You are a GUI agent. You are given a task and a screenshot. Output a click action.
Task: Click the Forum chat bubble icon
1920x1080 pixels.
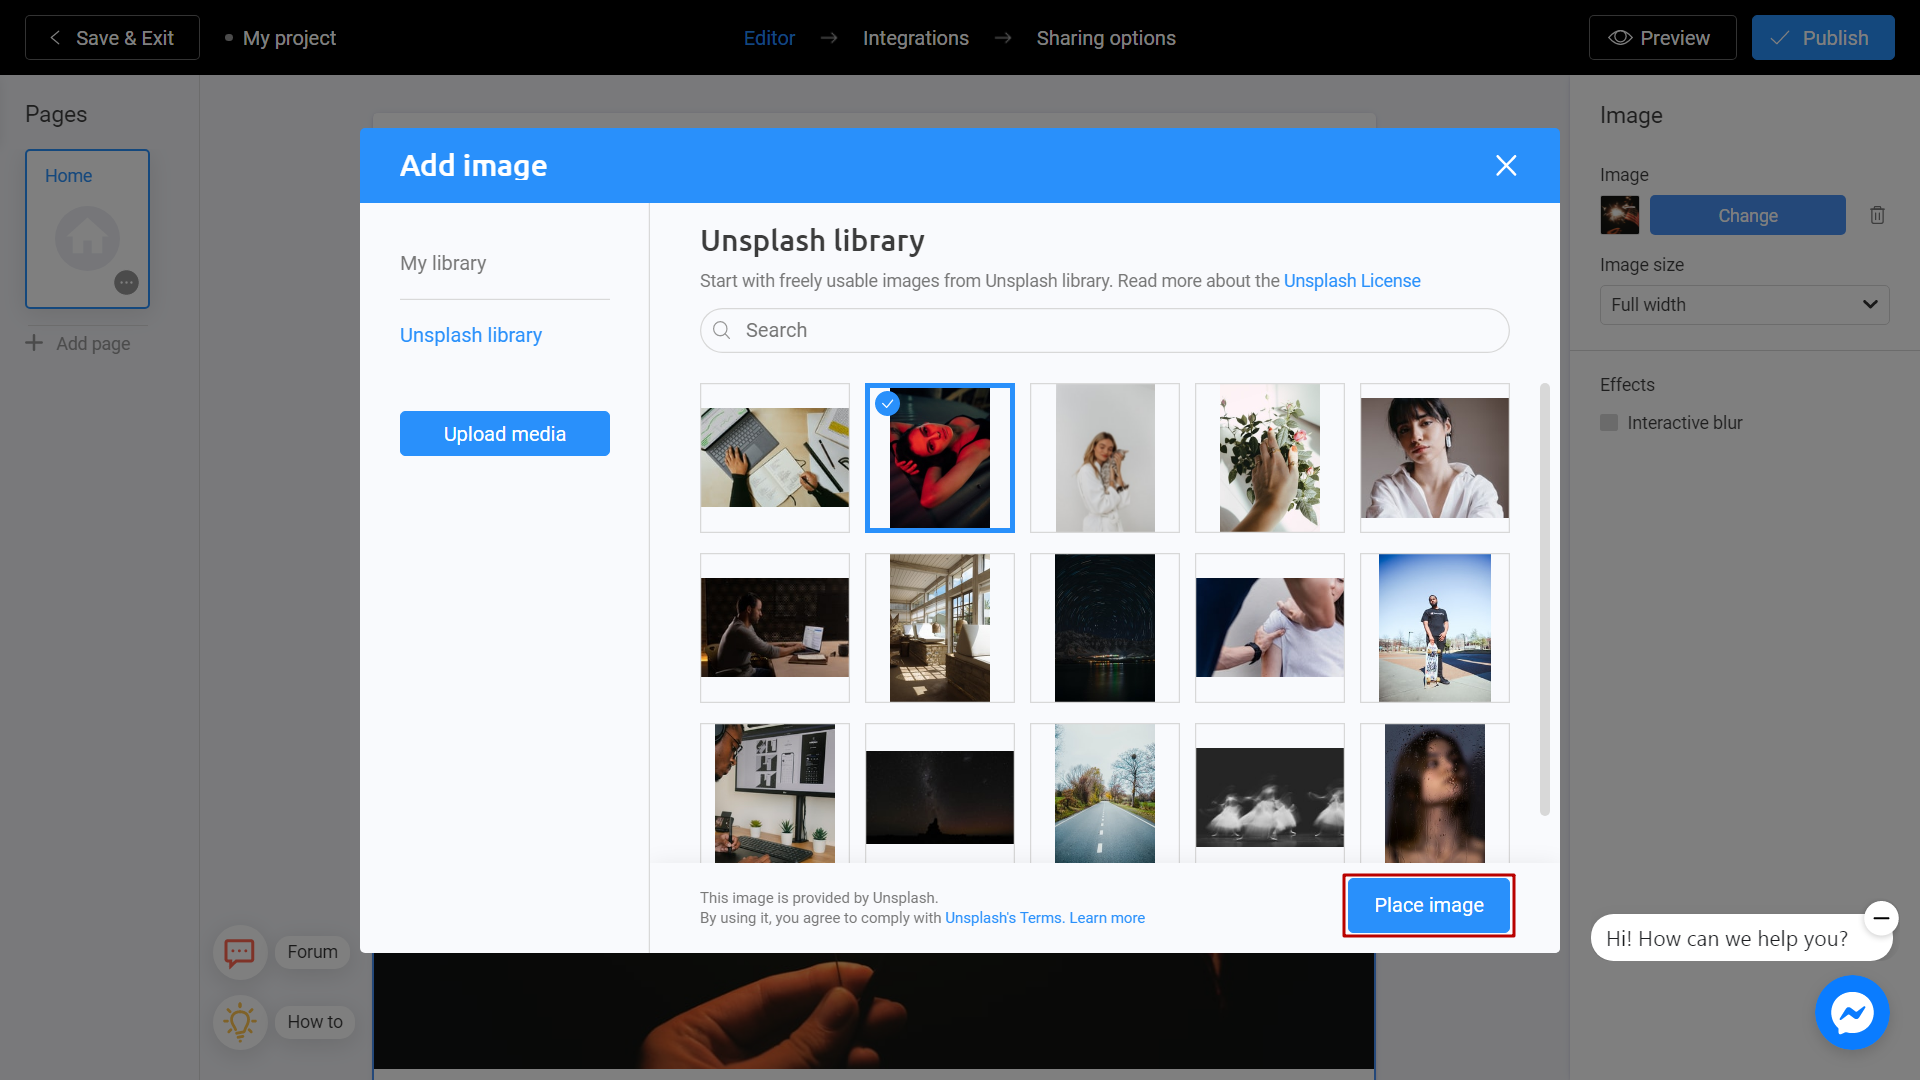[x=240, y=951]
